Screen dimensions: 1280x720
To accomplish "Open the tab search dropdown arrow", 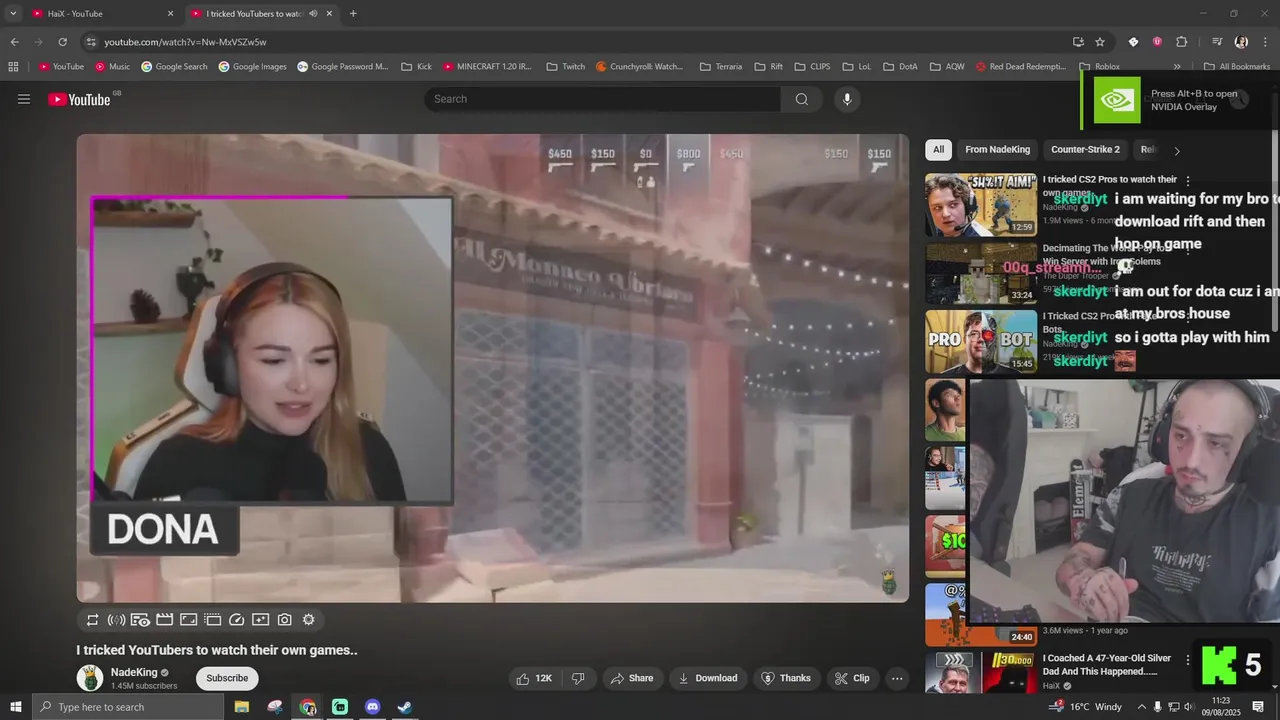I will pos(13,14).
